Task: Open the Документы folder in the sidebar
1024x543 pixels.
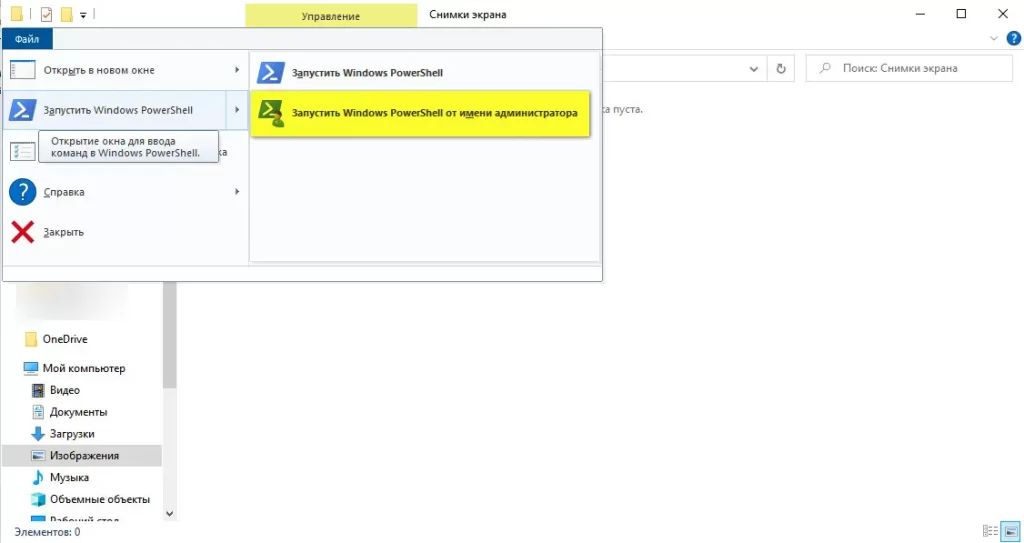Action: pyautogui.click(x=78, y=412)
